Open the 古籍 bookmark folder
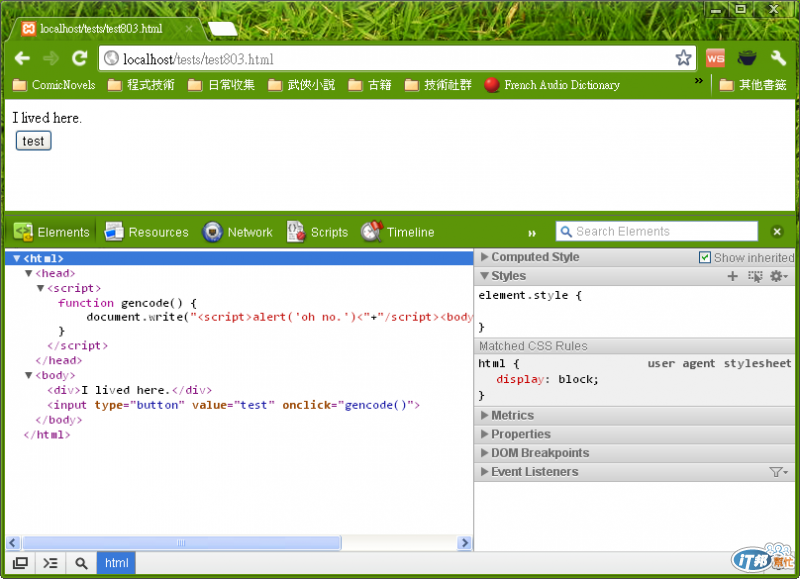The width and height of the screenshot is (800, 579). [x=370, y=85]
